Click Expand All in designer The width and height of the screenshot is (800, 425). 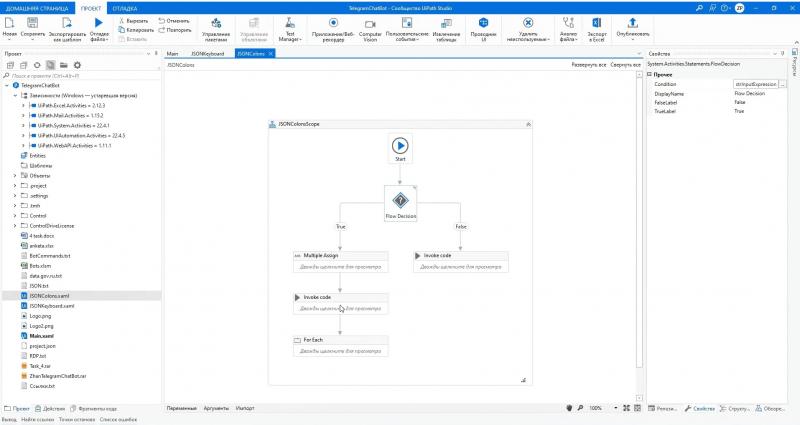[589, 65]
